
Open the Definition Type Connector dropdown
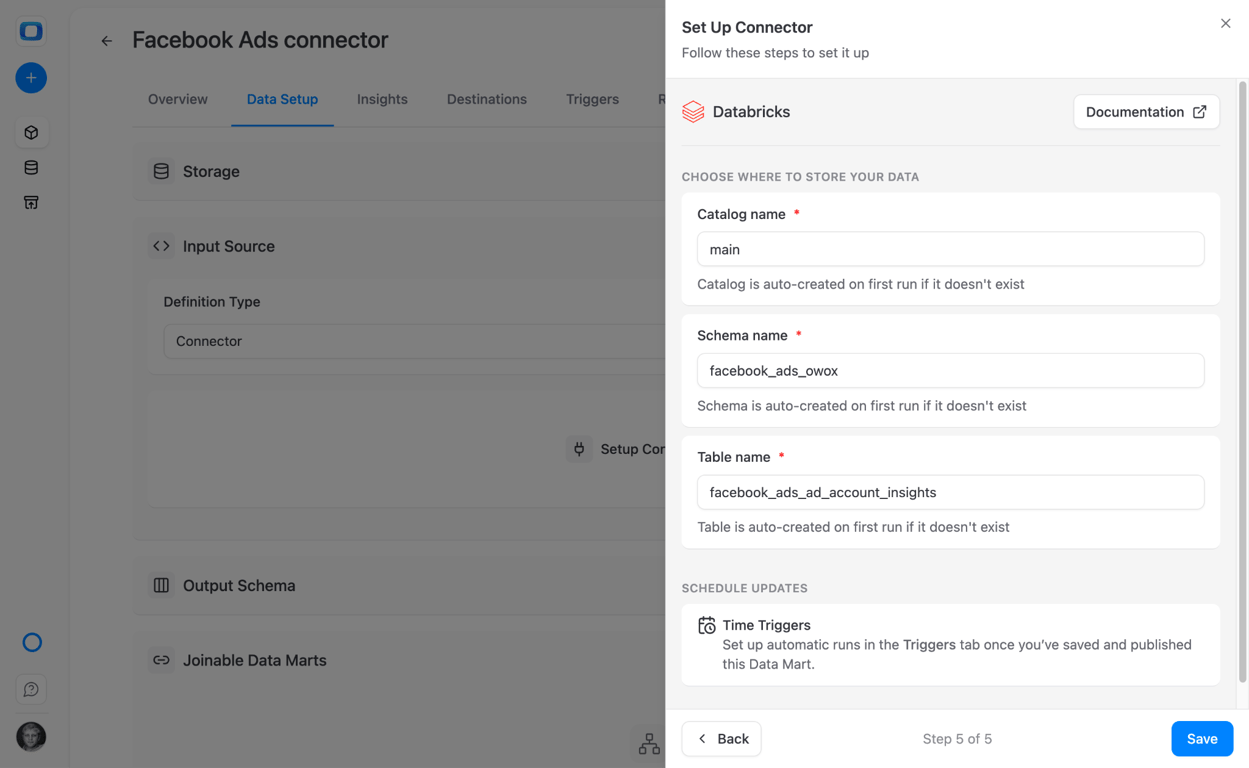pos(414,341)
